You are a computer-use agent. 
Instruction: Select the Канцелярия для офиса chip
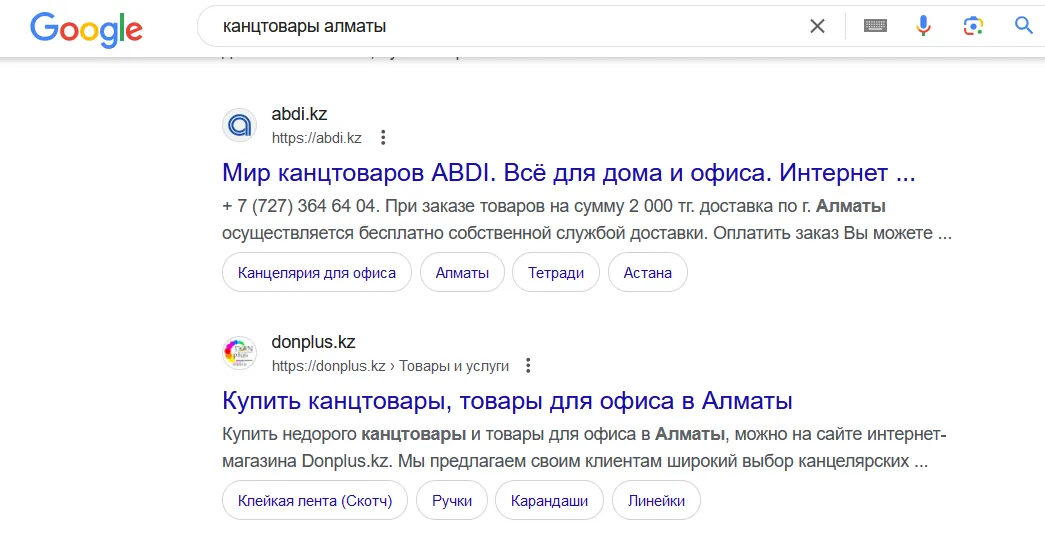[x=317, y=273]
